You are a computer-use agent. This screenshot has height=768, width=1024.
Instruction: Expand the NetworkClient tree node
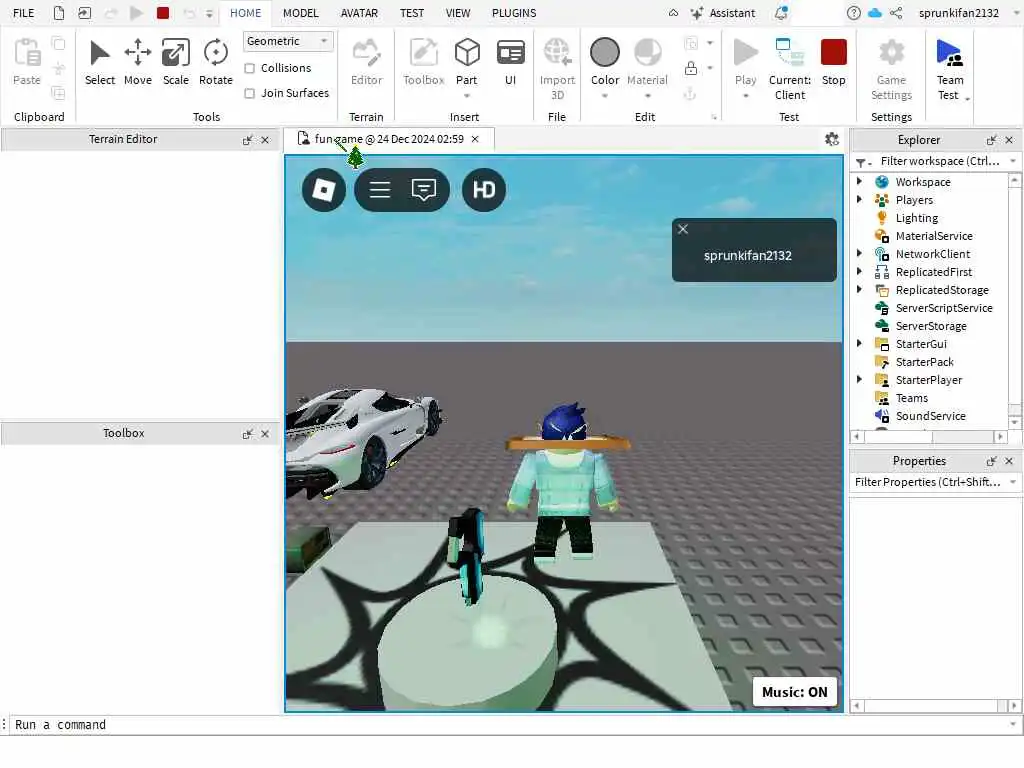859,253
